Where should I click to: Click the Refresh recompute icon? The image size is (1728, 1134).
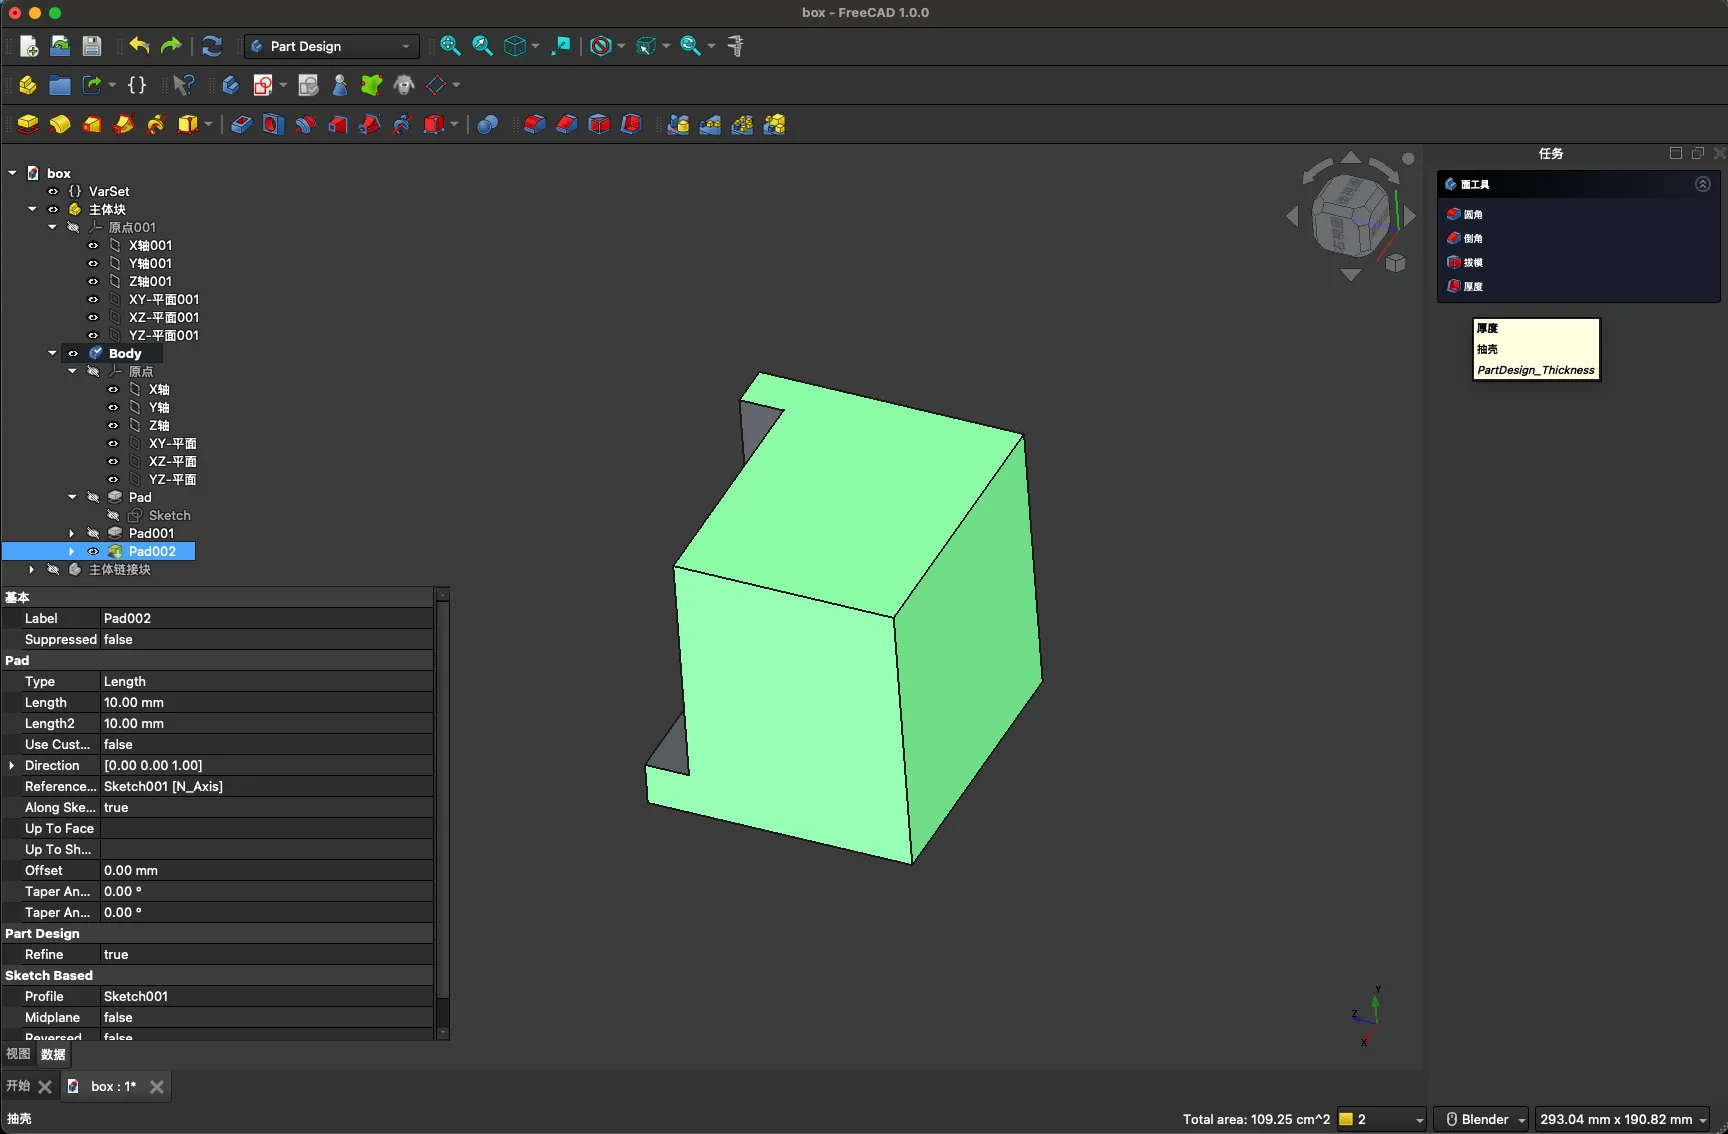point(211,46)
